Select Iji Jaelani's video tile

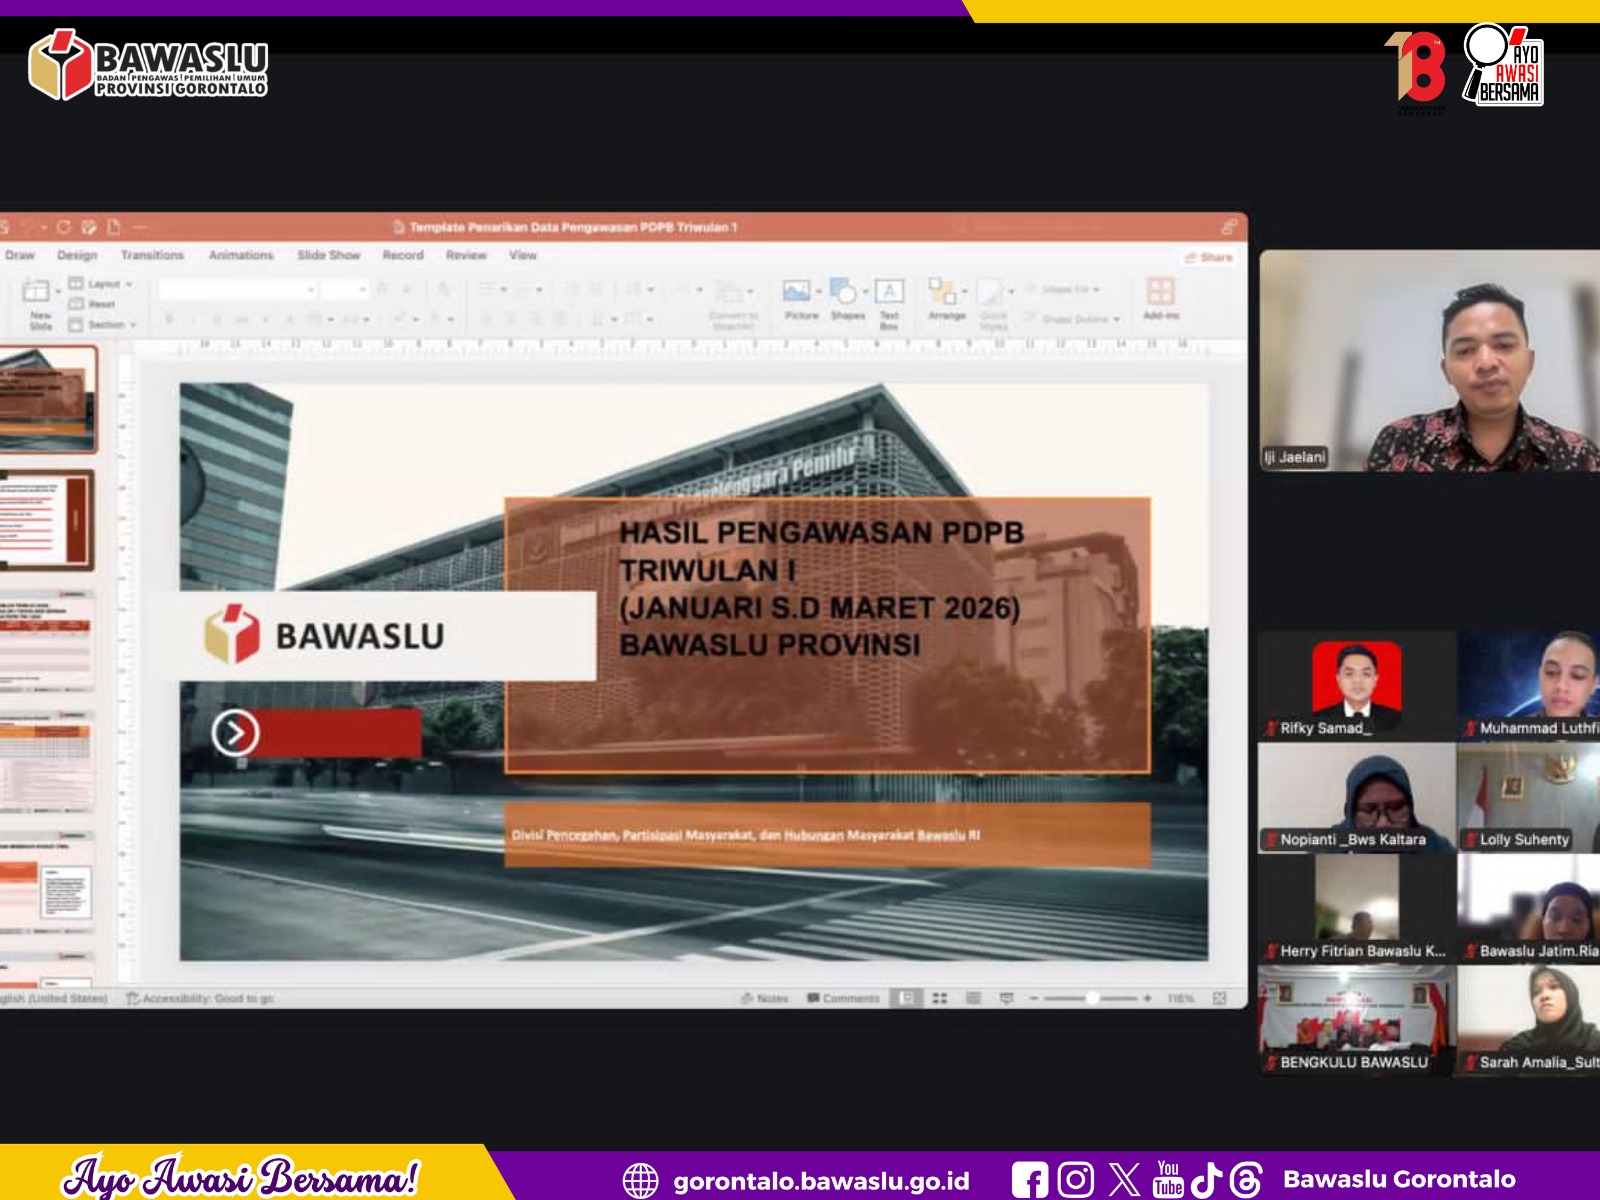pyautogui.click(x=1430, y=360)
